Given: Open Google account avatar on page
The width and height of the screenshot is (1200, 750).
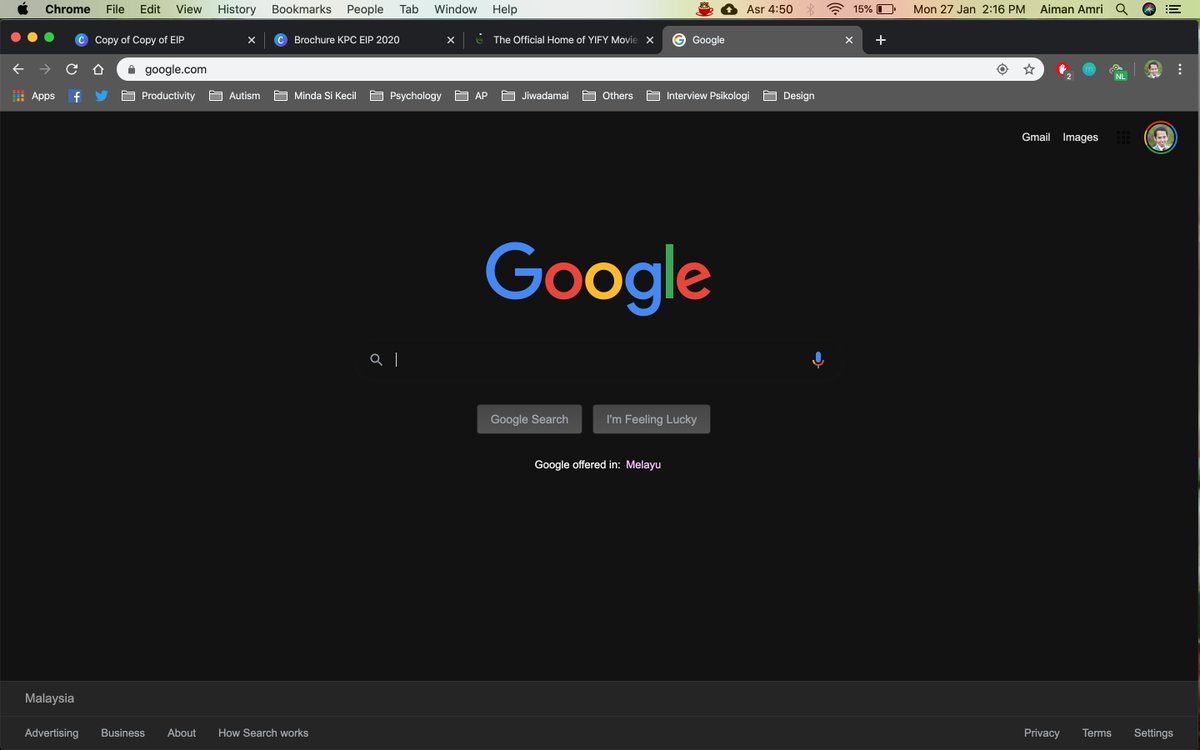Looking at the screenshot, I should [x=1160, y=138].
